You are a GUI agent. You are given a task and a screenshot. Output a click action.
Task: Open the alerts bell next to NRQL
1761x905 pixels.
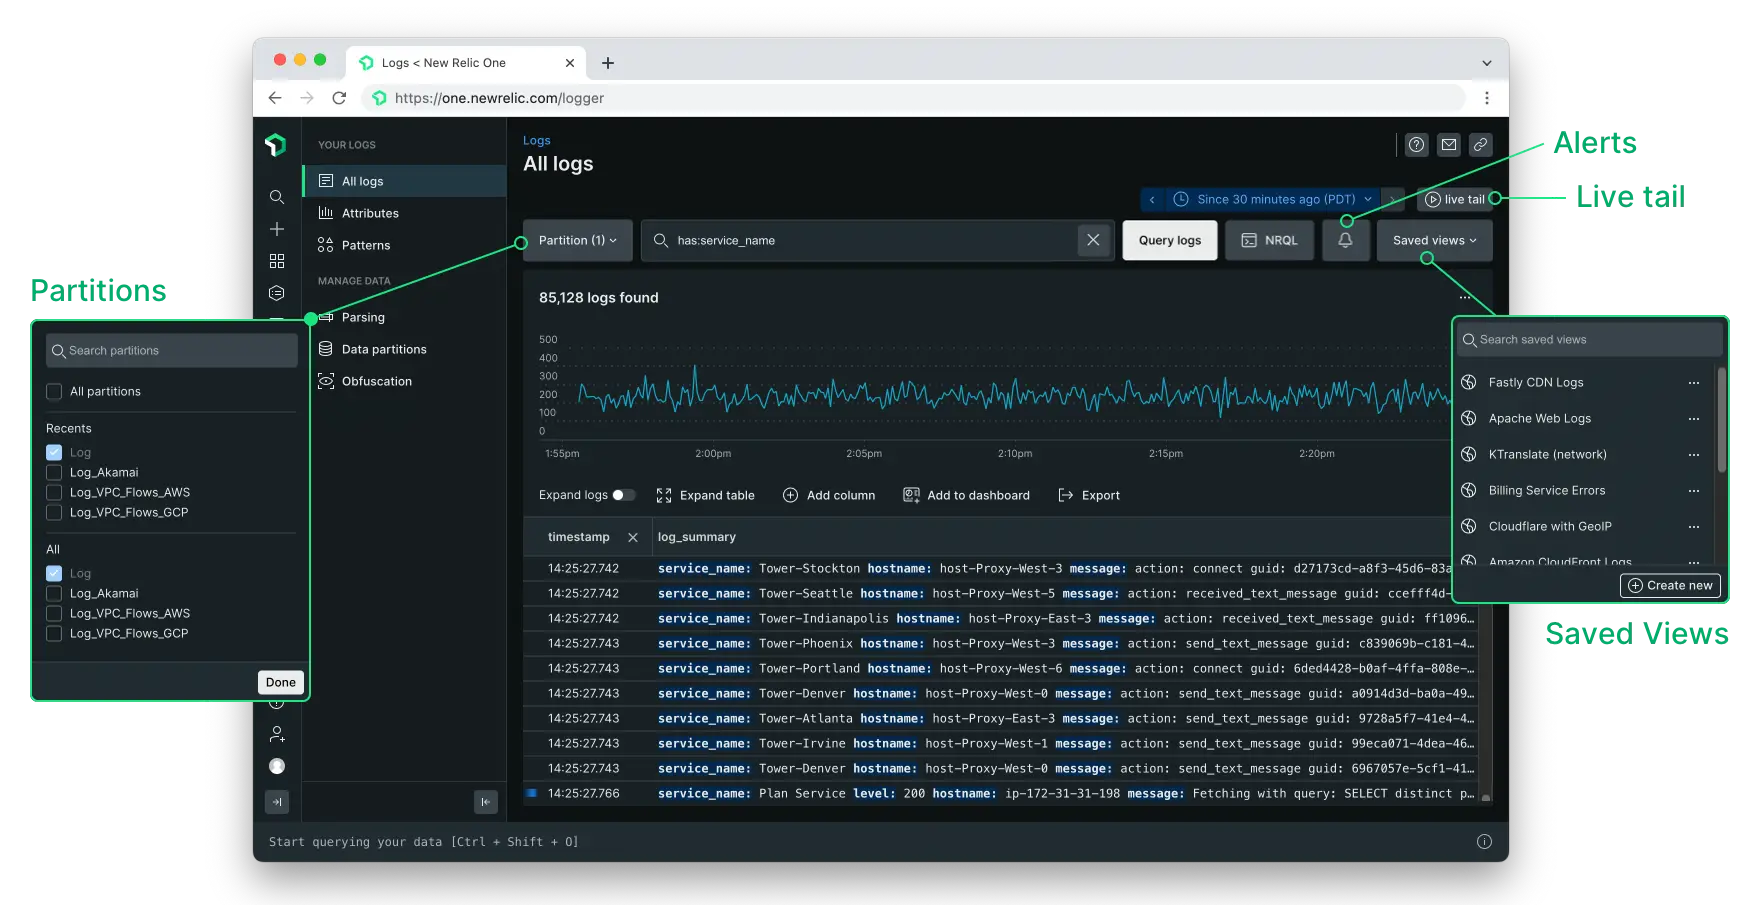[x=1345, y=240]
